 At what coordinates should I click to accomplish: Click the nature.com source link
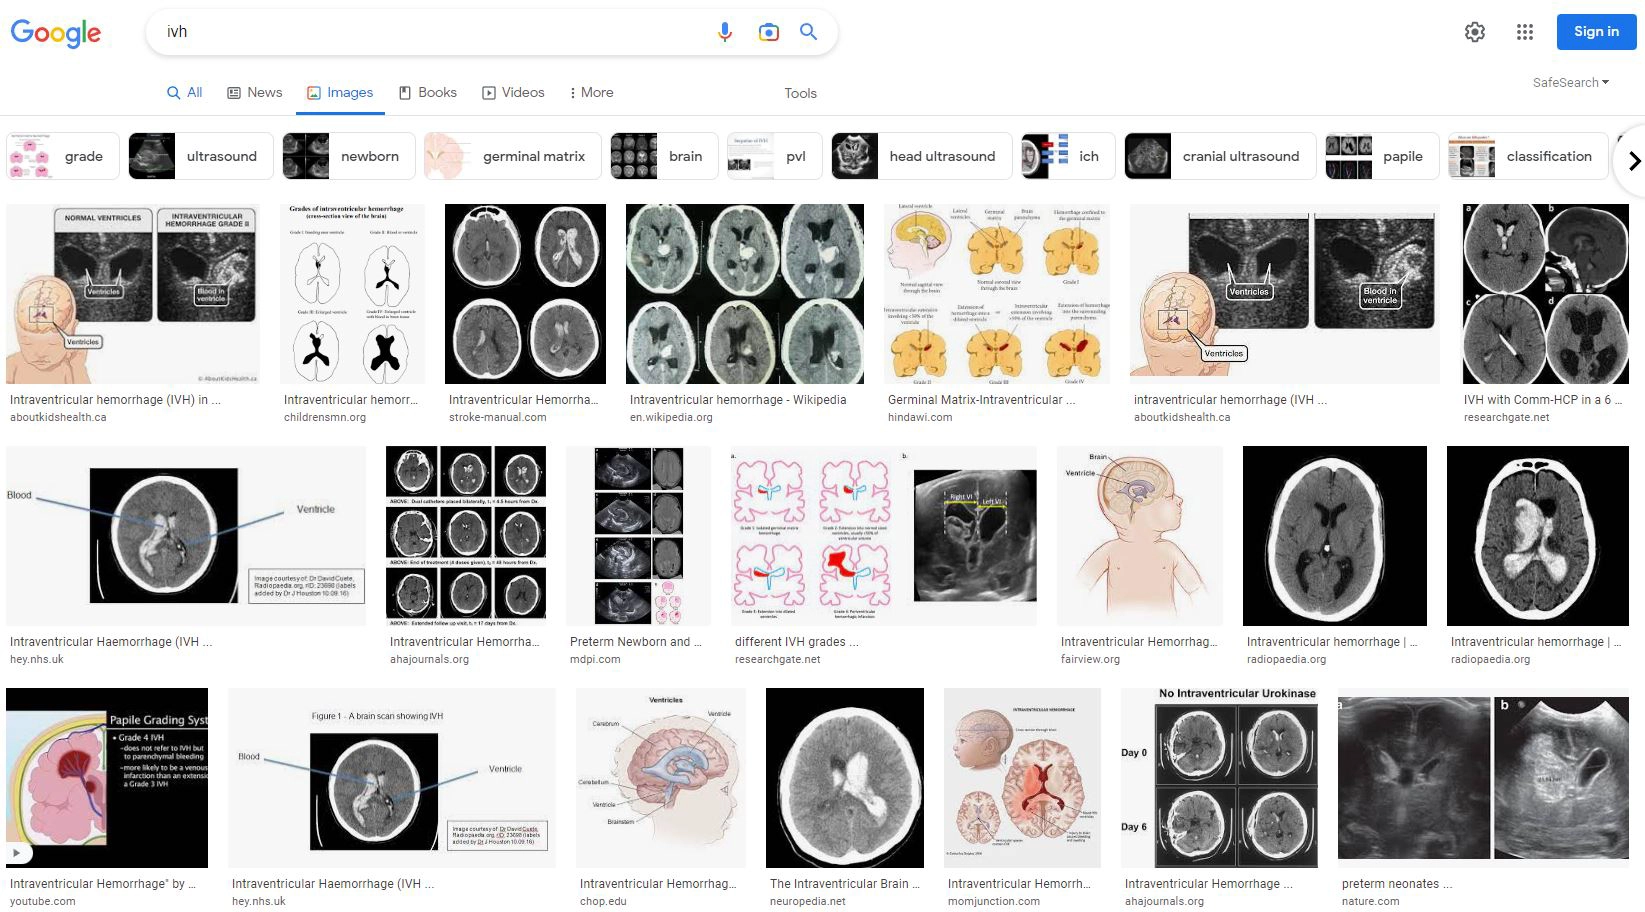click(x=1371, y=902)
